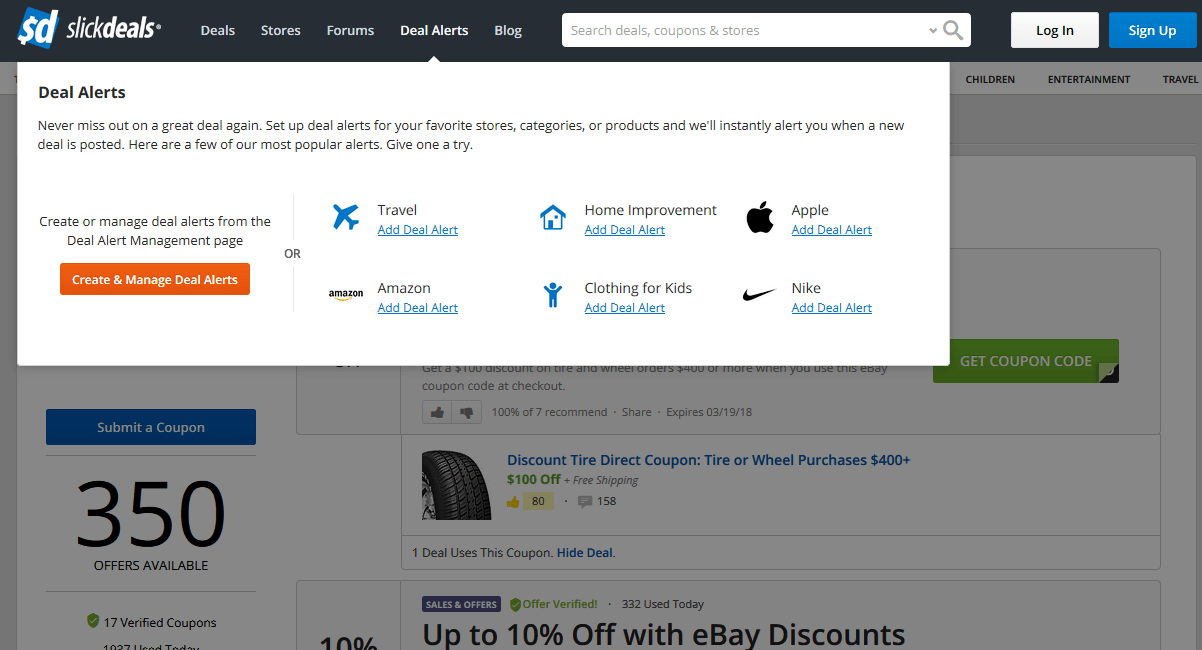
Task: Add Deal Alert for Nike
Action: click(x=831, y=308)
